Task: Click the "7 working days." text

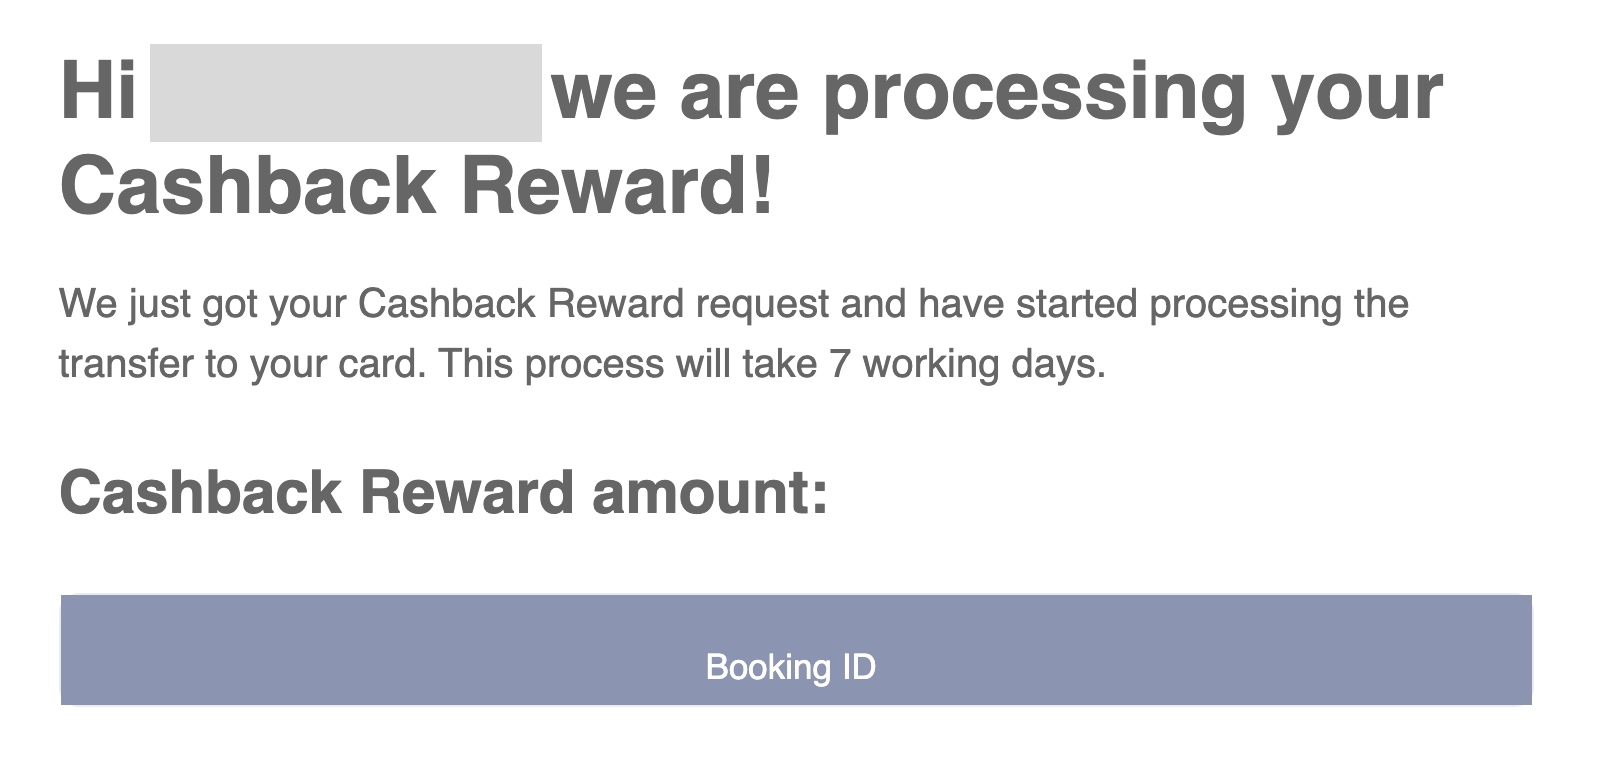Action: [x=967, y=363]
